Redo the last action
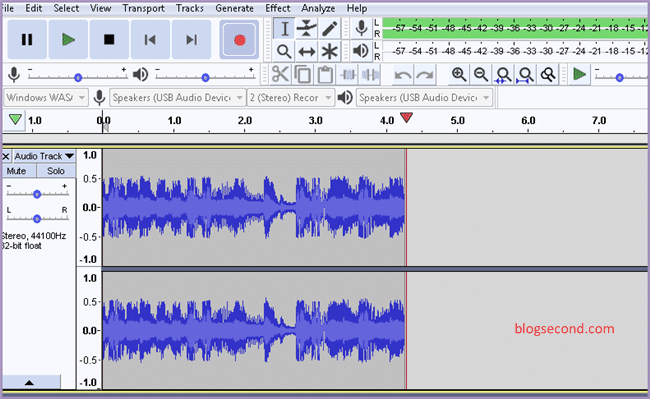Viewport: 650px width, 399px height. point(425,75)
